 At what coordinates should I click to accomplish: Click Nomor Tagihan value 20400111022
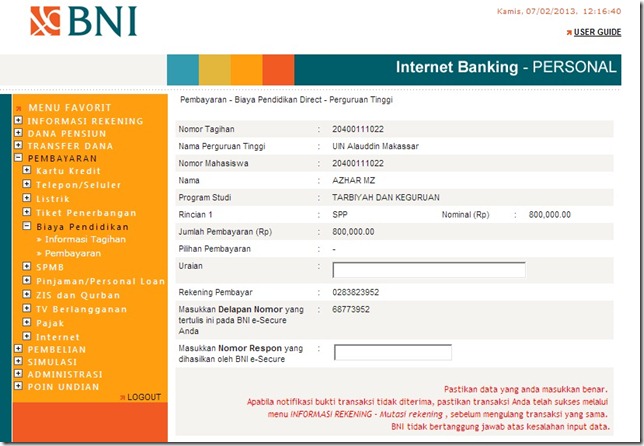tap(358, 129)
